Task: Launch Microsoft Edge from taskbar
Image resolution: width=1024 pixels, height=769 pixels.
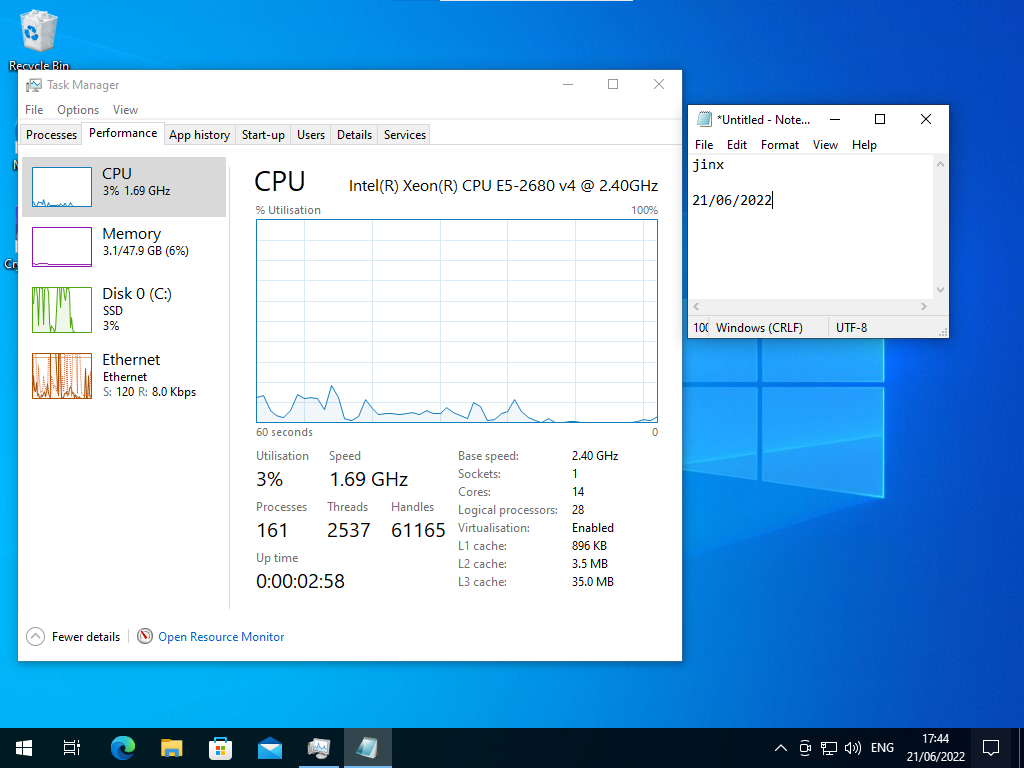Action: tap(123, 747)
